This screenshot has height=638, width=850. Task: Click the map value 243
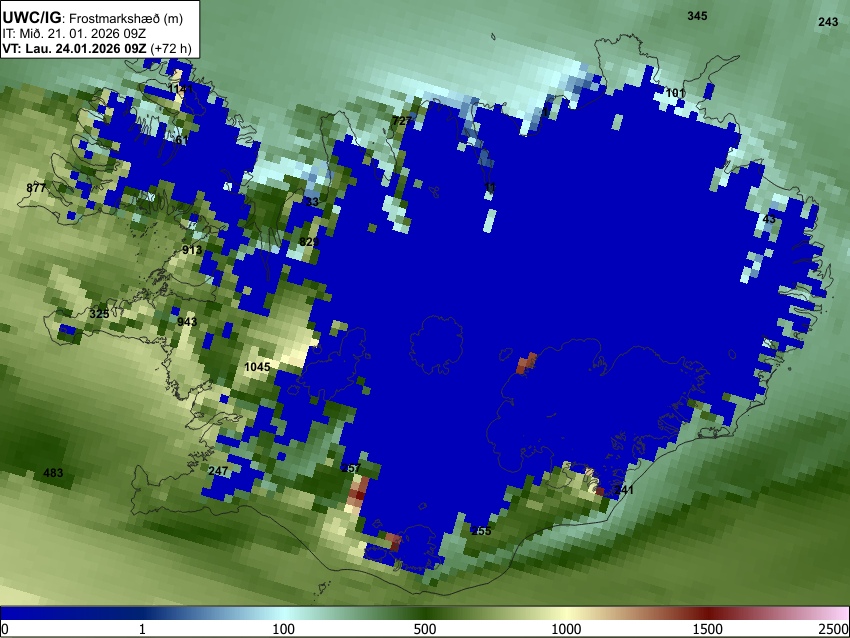(x=828, y=22)
